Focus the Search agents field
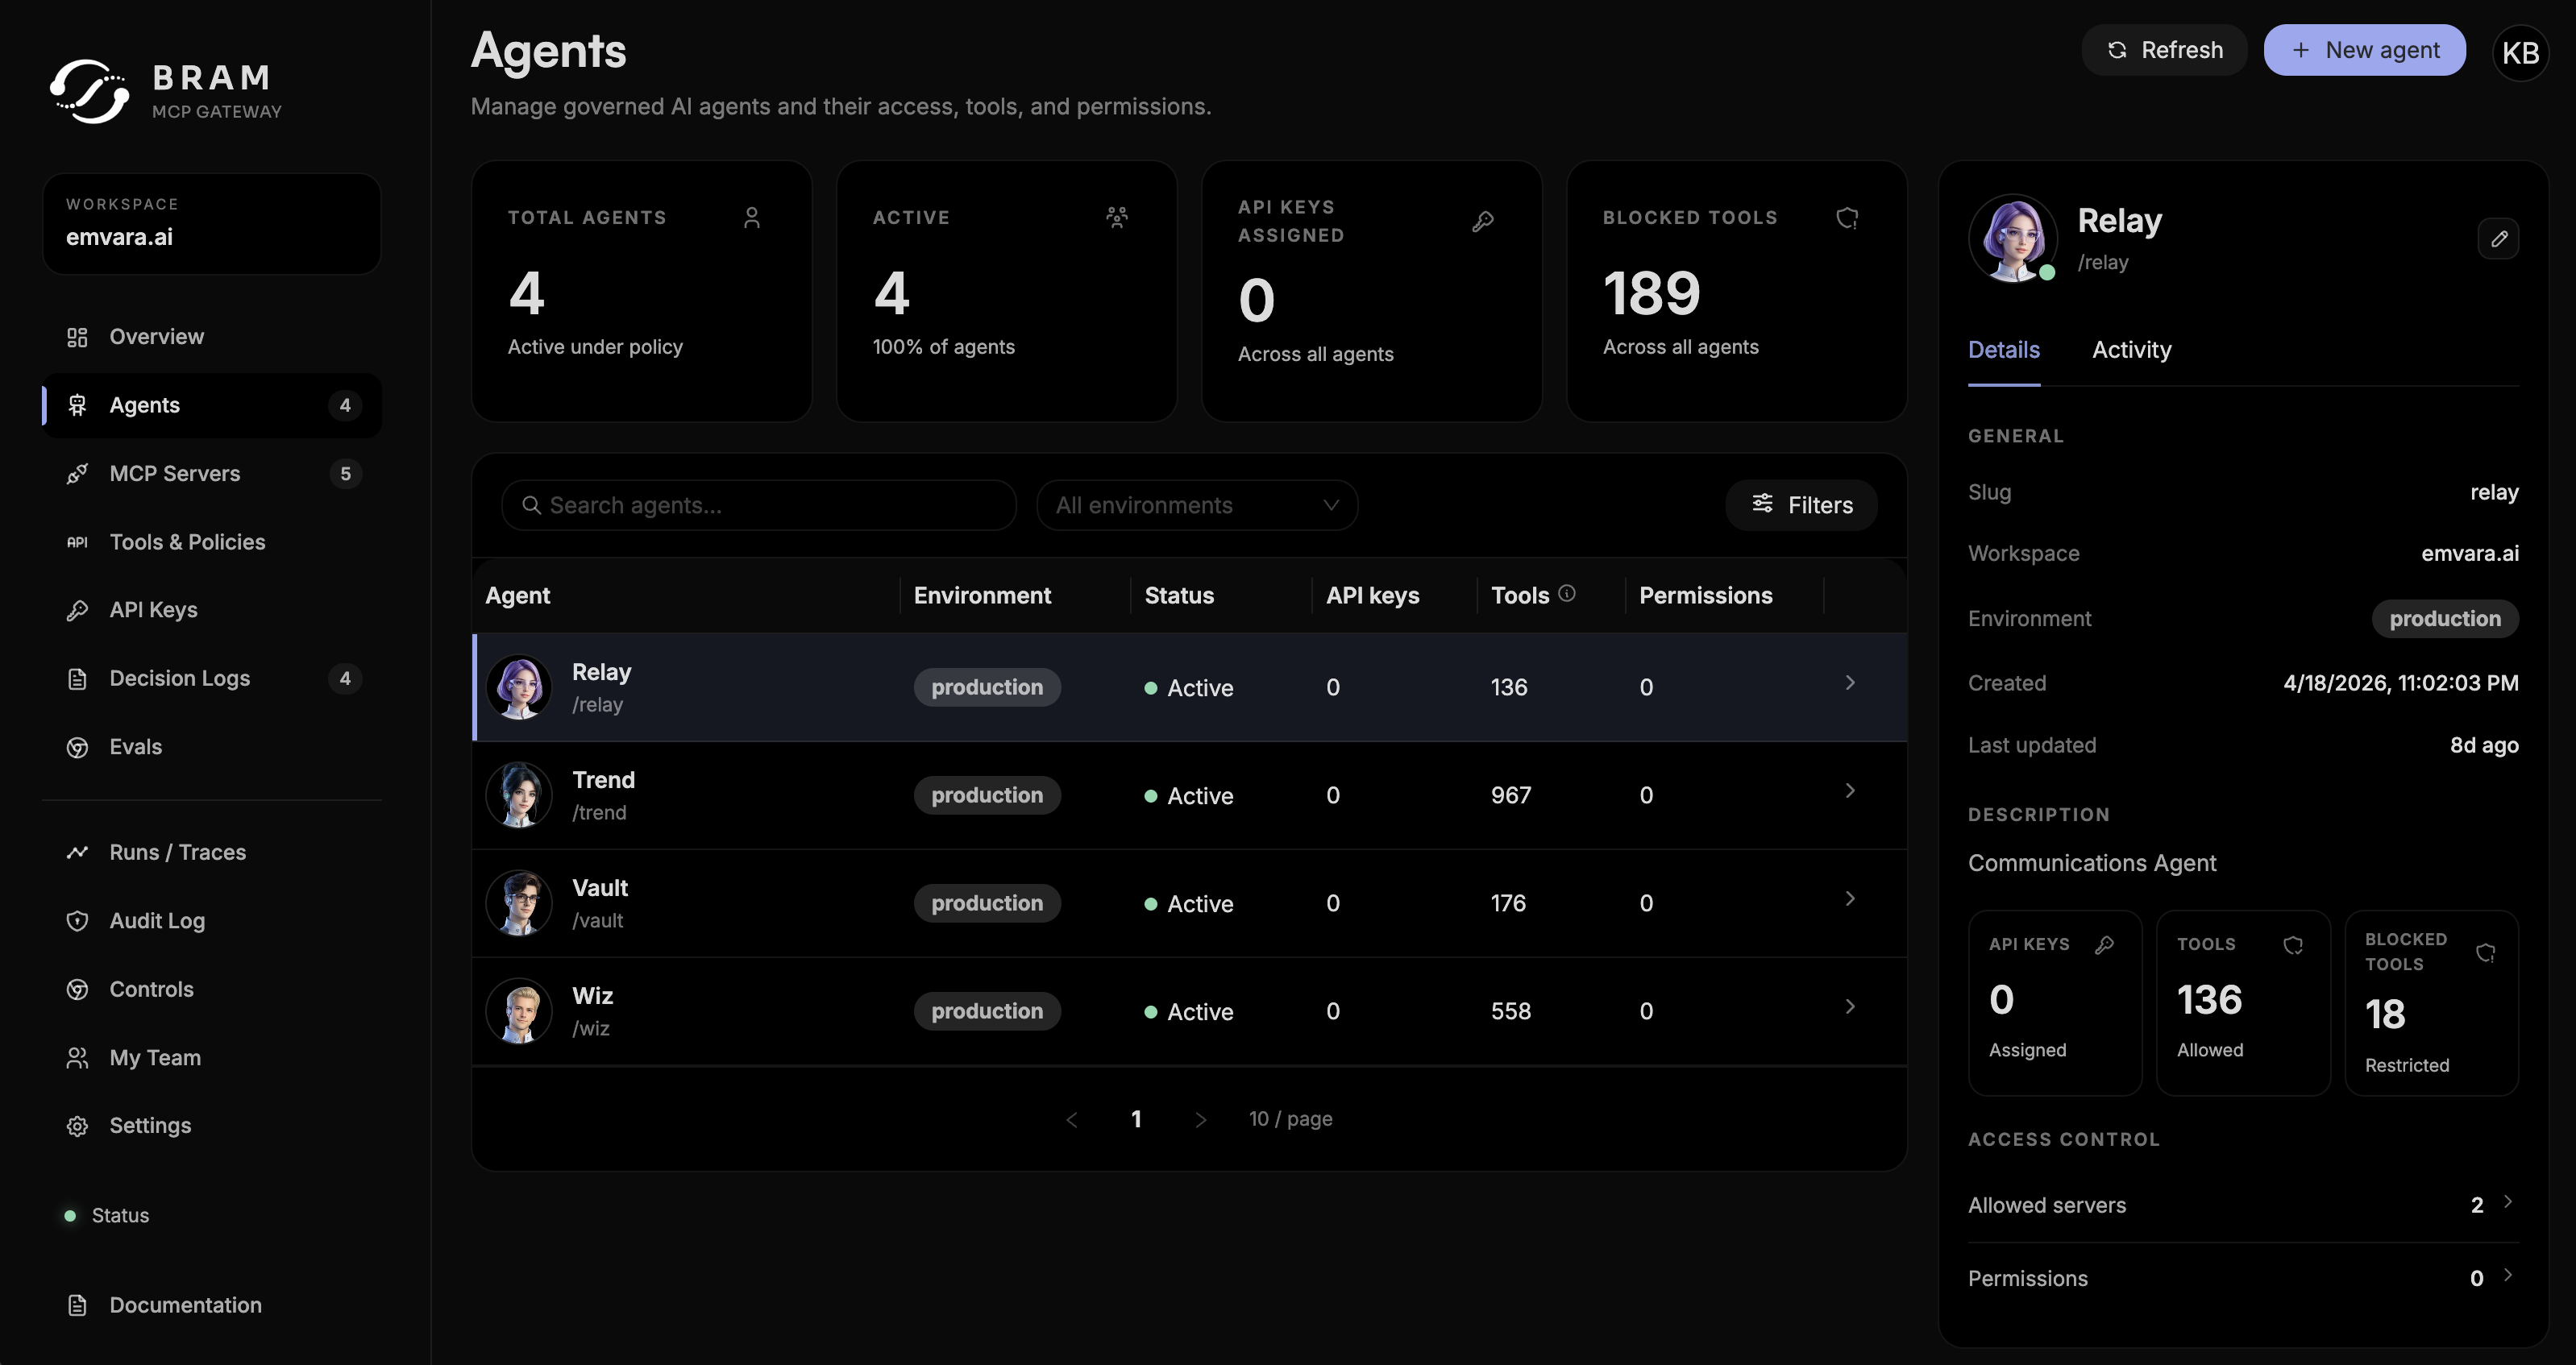This screenshot has height=1365, width=2576. point(760,505)
